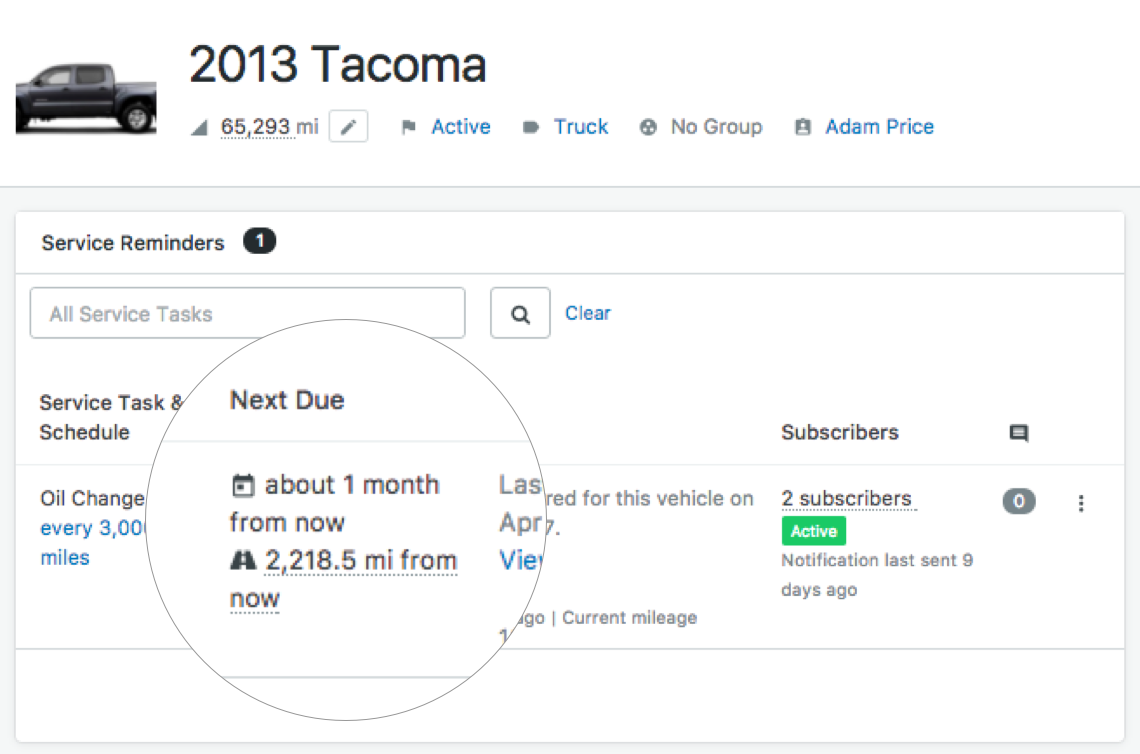Click the calendar icon in Next Due
Viewport: 1140px width, 754px height.
[x=242, y=486]
